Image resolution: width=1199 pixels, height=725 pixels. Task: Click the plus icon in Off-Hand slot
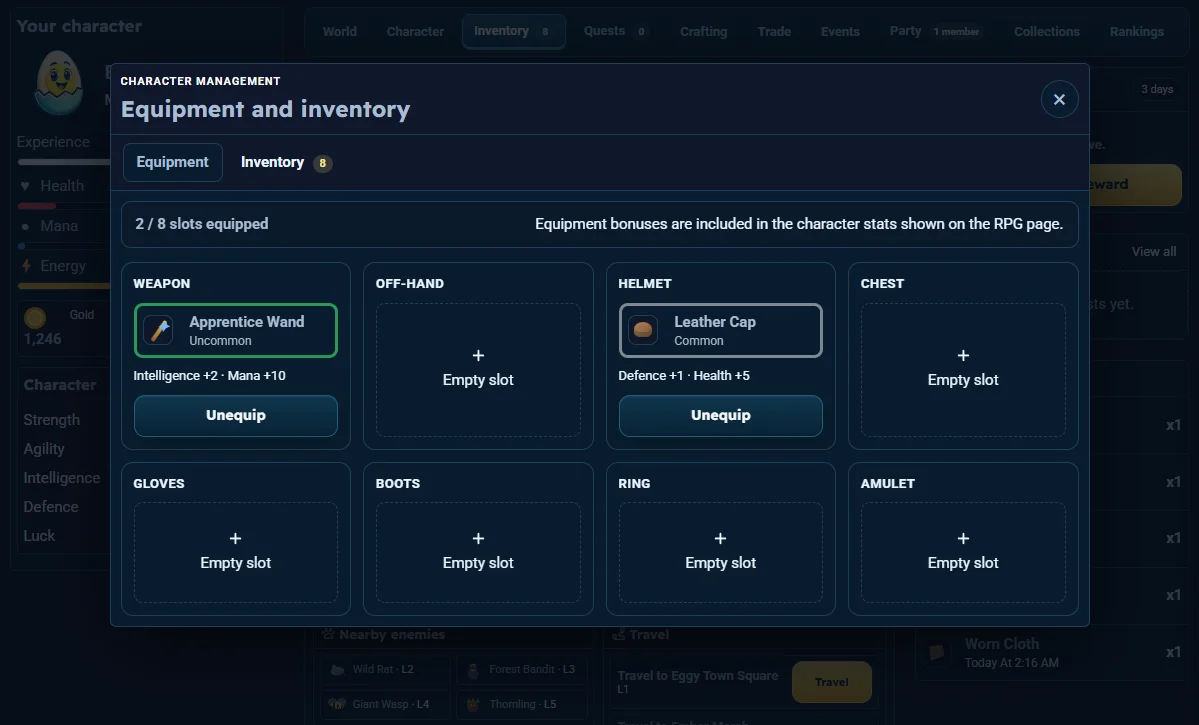(478, 356)
